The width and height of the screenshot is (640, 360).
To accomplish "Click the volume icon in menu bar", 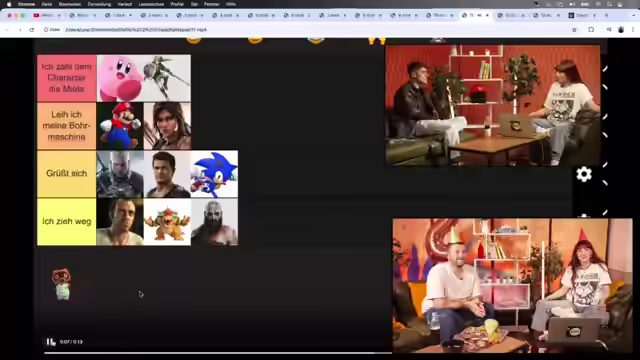I will tap(572, 4).
